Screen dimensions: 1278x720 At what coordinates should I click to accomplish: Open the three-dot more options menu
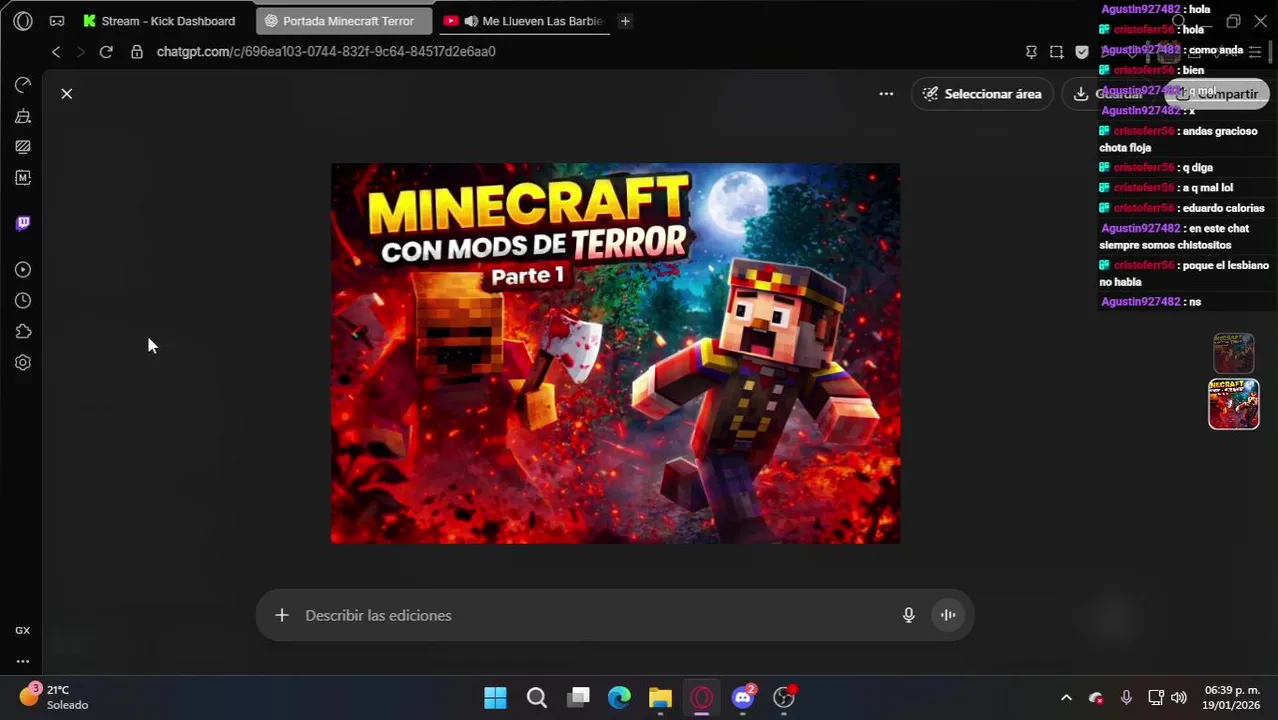coord(886,94)
